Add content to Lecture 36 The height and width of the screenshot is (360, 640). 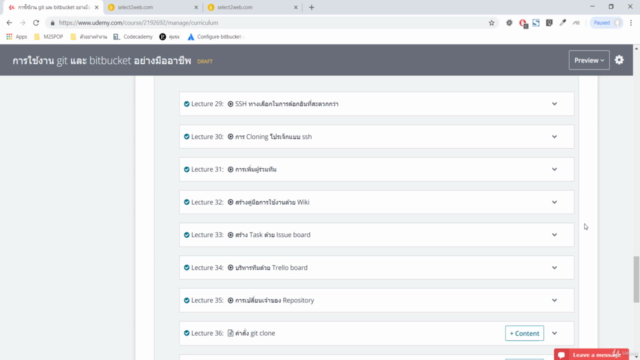[x=524, y=333]
